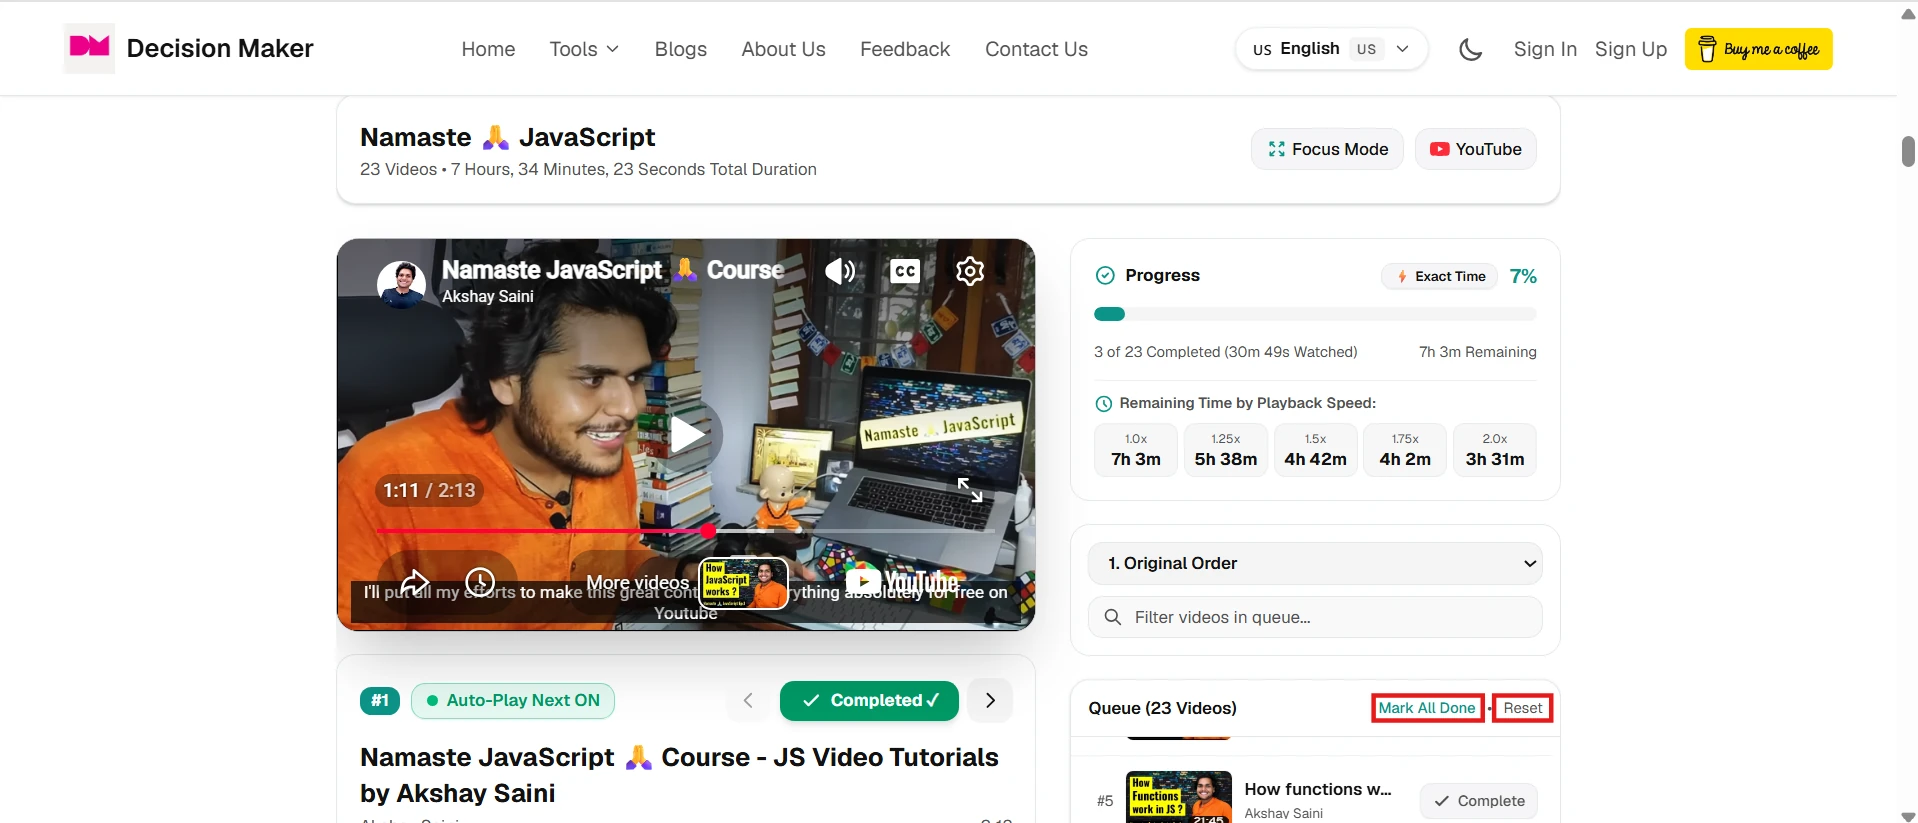Image resolution: width=1918 pixels, height=823 pixels.
Task: Click Mark All Done
Action: pyautogui.click(x=1427, y=708)
